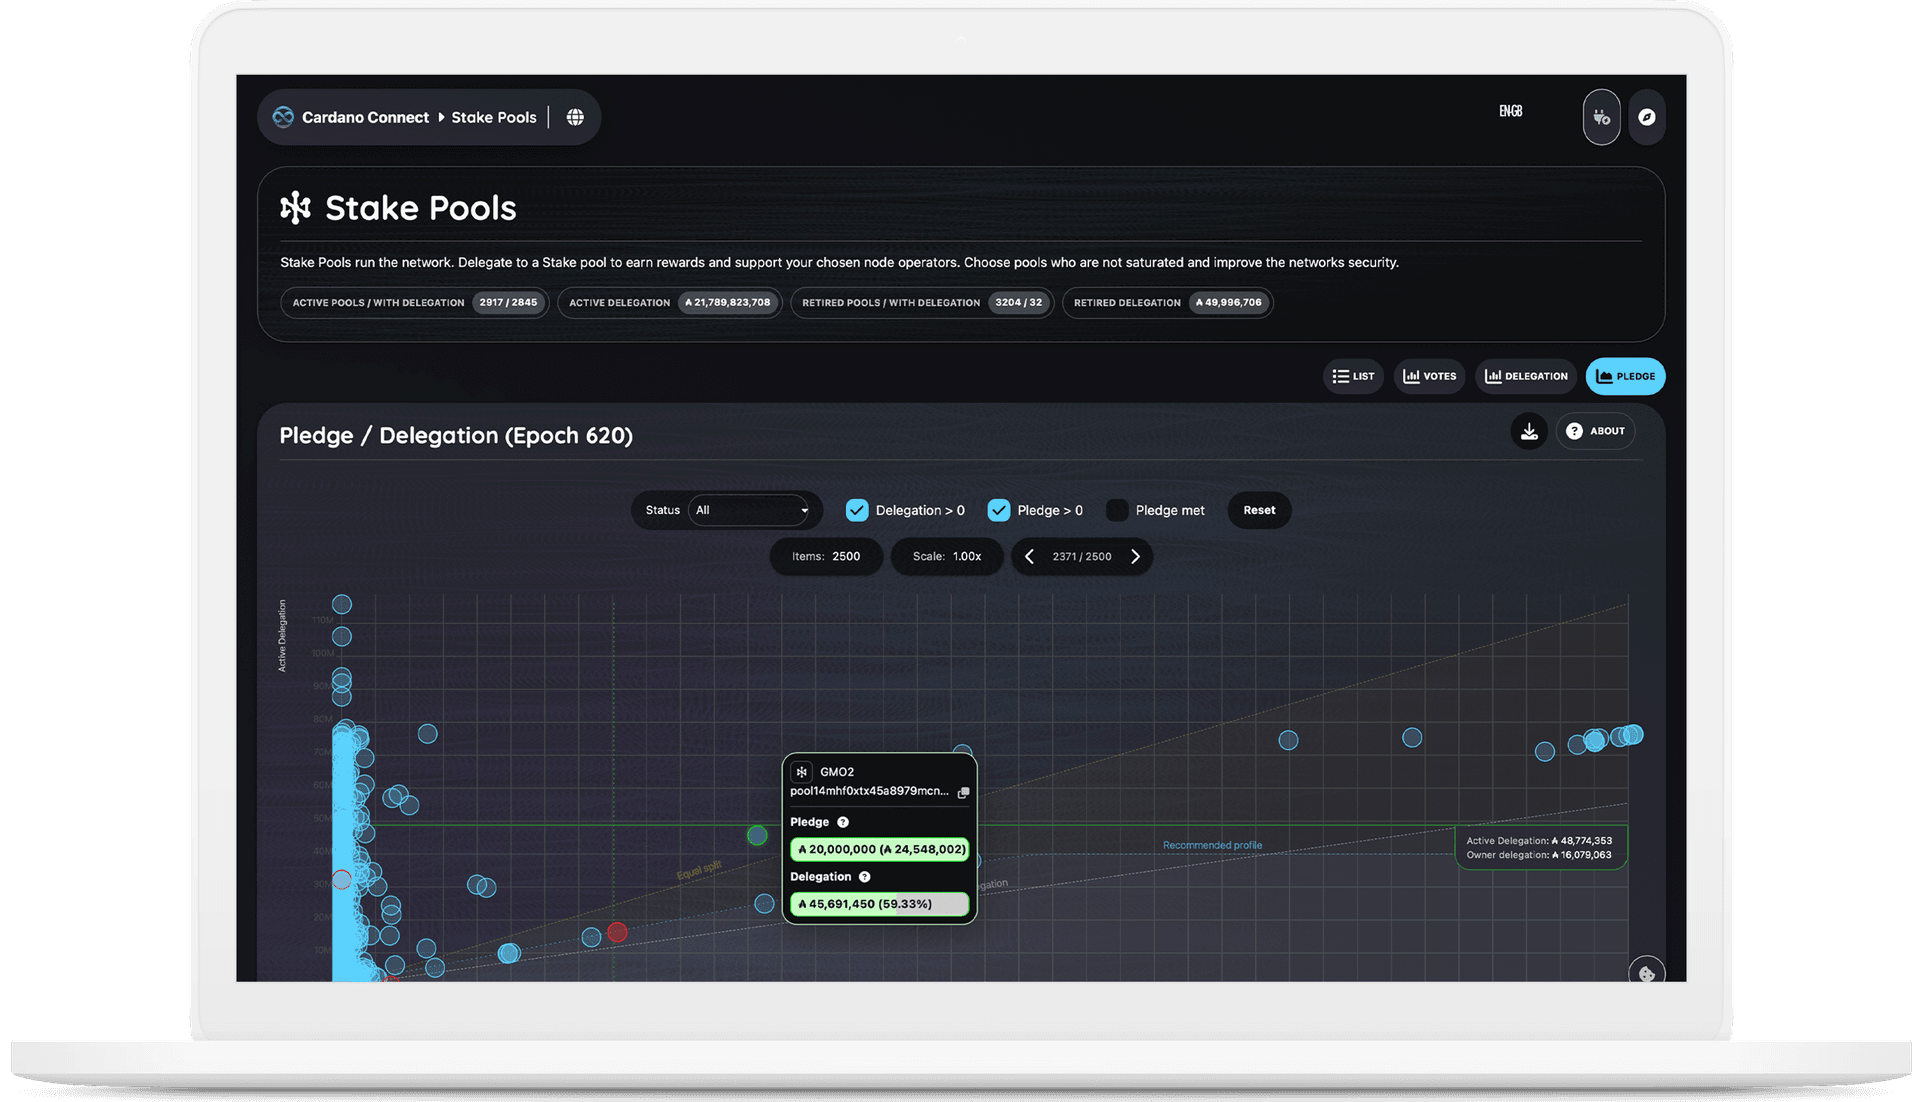1920x1102 pixels.
Task: Open the wallet connect plug icon
Action: [x=1601, y=117]
